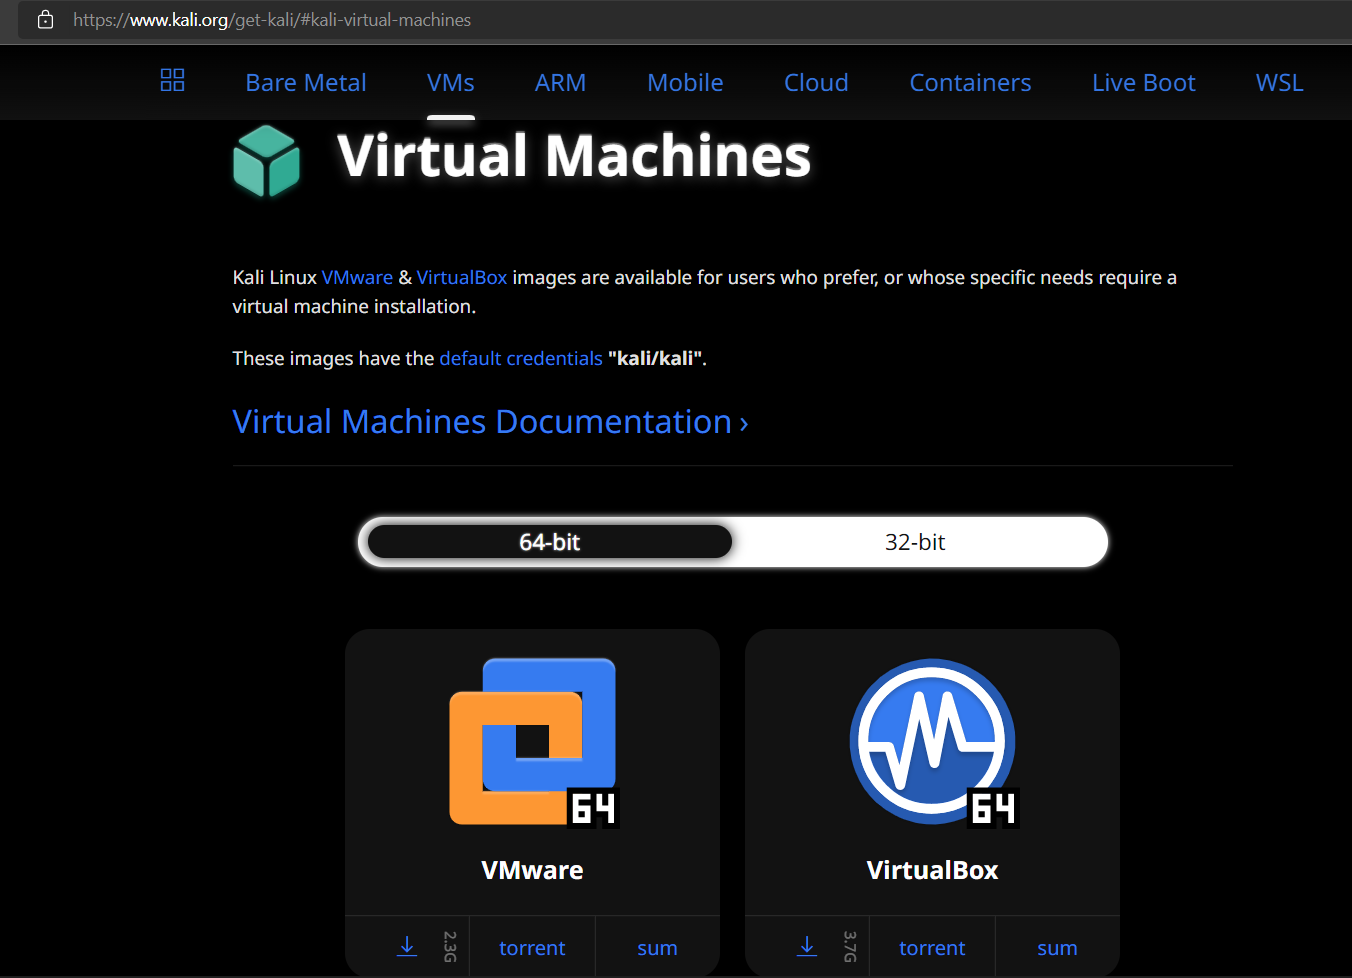1352x978 pixels.
Task: Click the 2.3G VMware size label
Action: (x=450, y=946)
